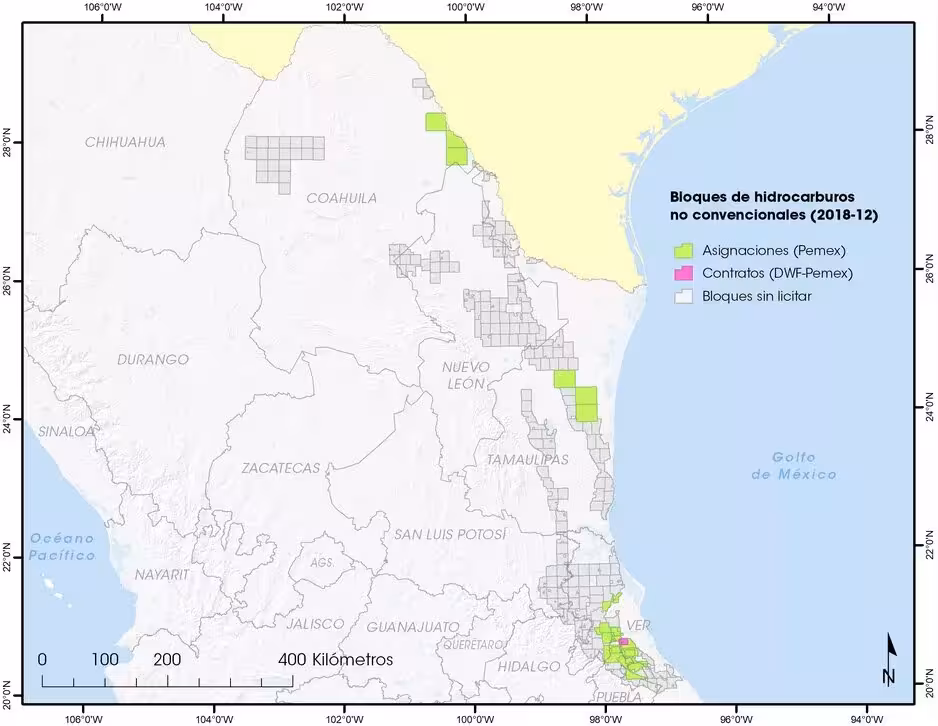Select the DURANGO state label
Image resolution: width=938 pixels, height=726 pixels.
click(x=152, y=359)
